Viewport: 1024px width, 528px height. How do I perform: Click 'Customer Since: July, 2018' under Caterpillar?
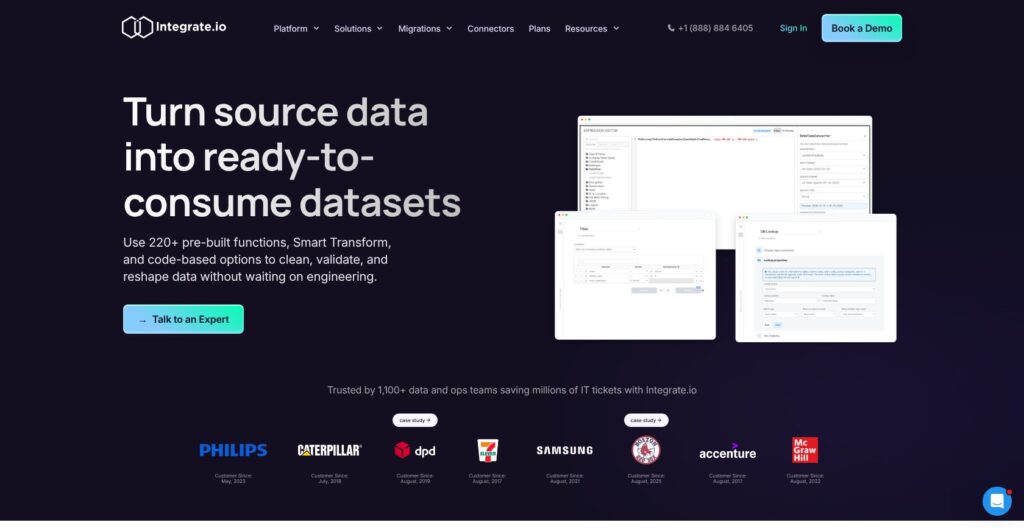(x=329, y=478)
